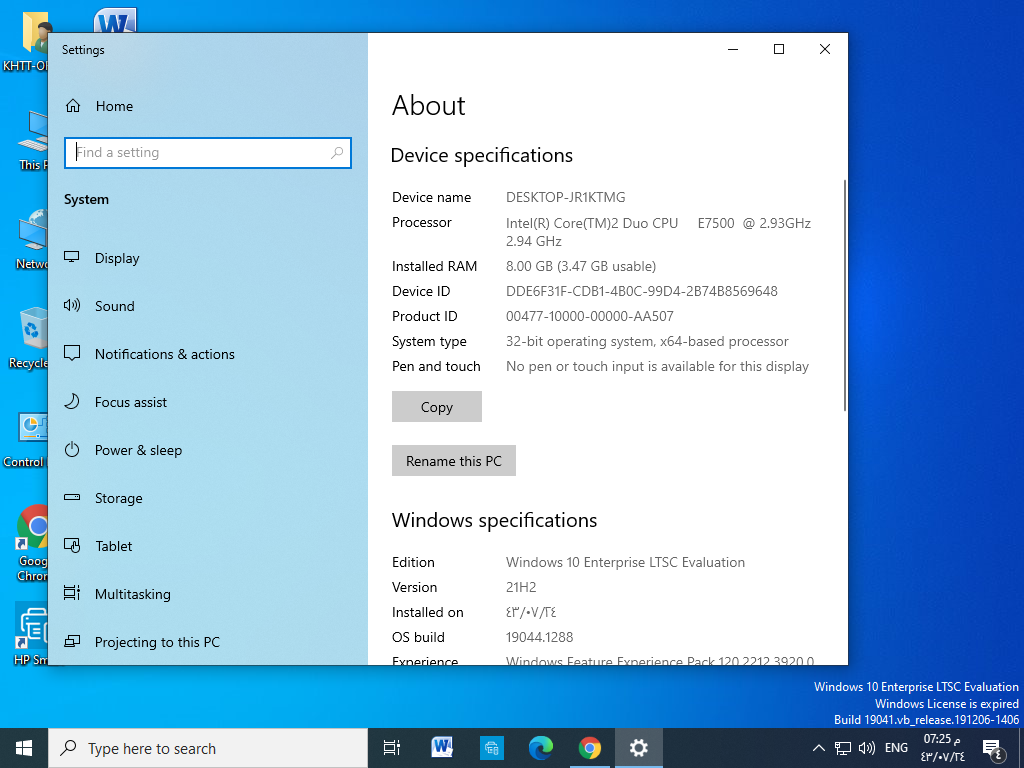Open the Recycle Bin desktop icon
Image resolution: width=1024 pixels, height=768 pixels.
[x=29, y=338]
